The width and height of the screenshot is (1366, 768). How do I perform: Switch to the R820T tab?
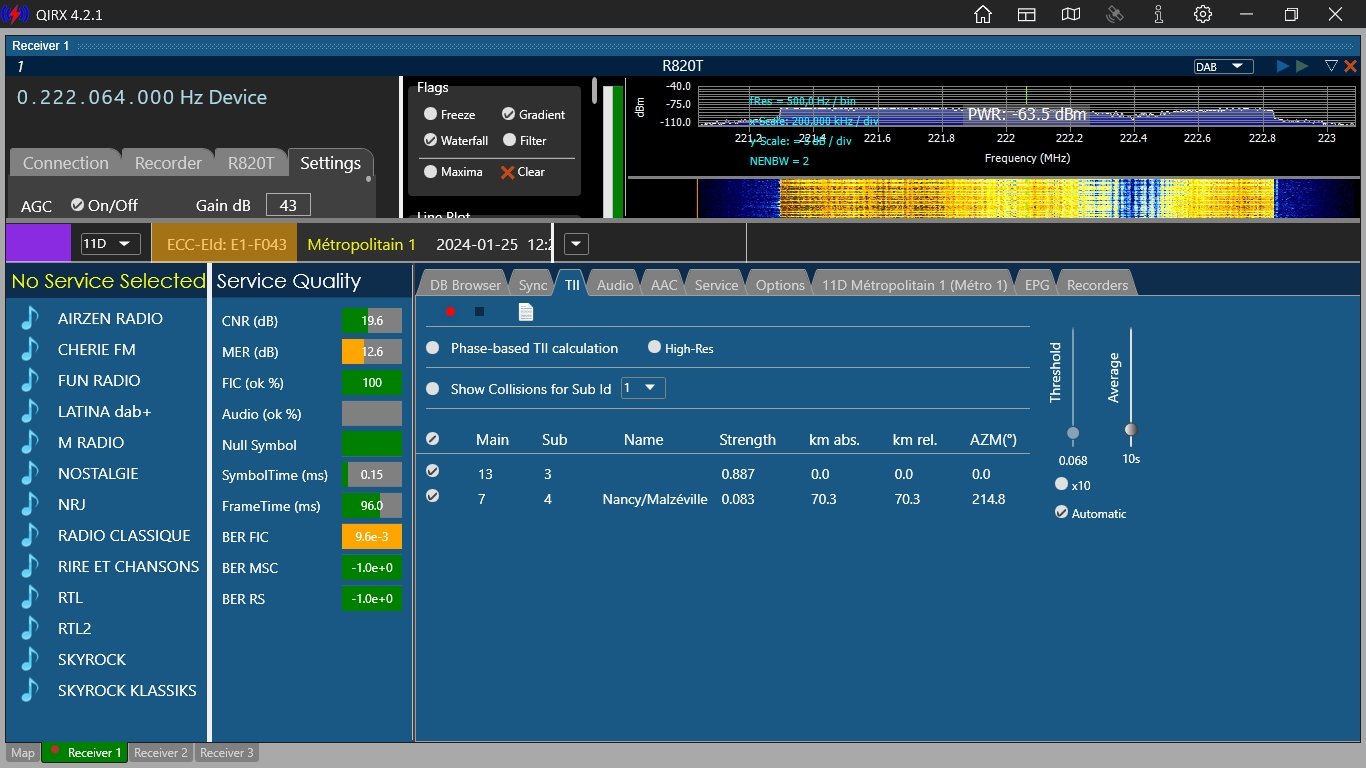click(x=251, y=163)
